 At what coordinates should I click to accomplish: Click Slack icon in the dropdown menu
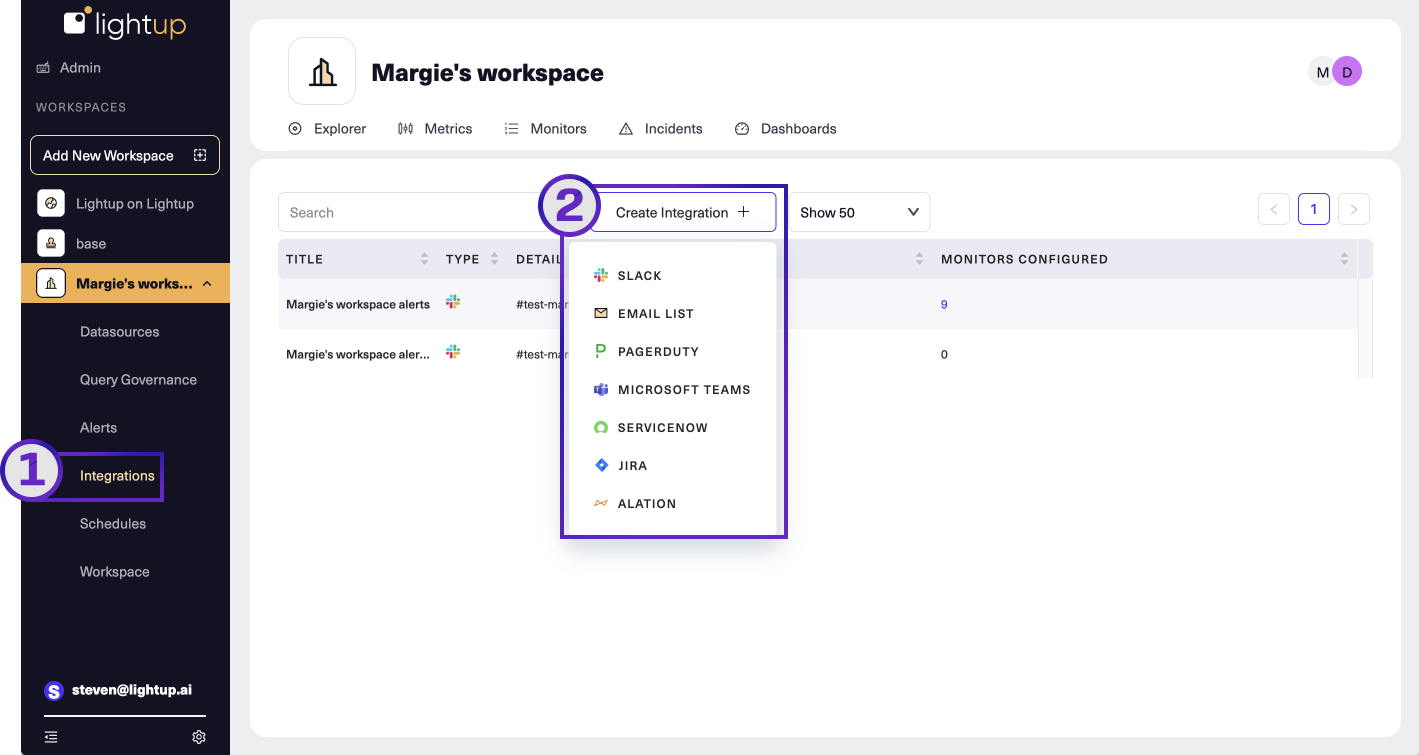pyautogui.click(x=601, y=275)
